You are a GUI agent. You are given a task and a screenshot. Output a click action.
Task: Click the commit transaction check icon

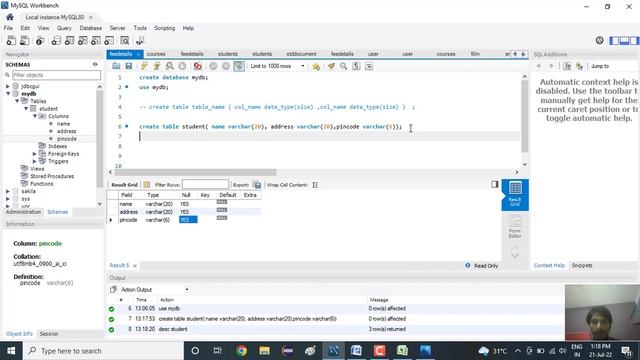pyautogui.click(x=213, y=66)
